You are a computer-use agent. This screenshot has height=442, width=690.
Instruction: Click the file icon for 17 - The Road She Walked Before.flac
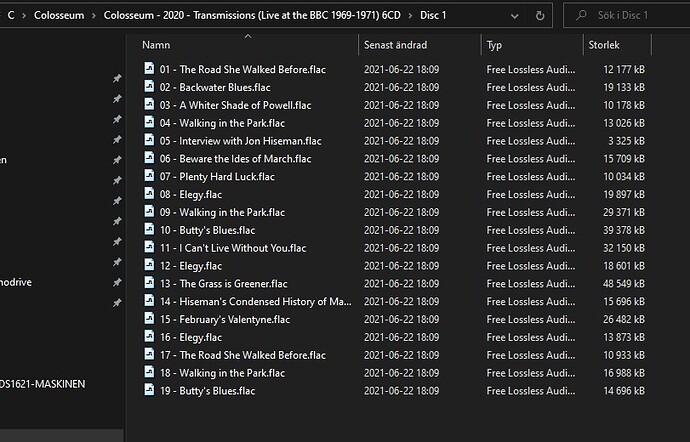coord(150,354)
